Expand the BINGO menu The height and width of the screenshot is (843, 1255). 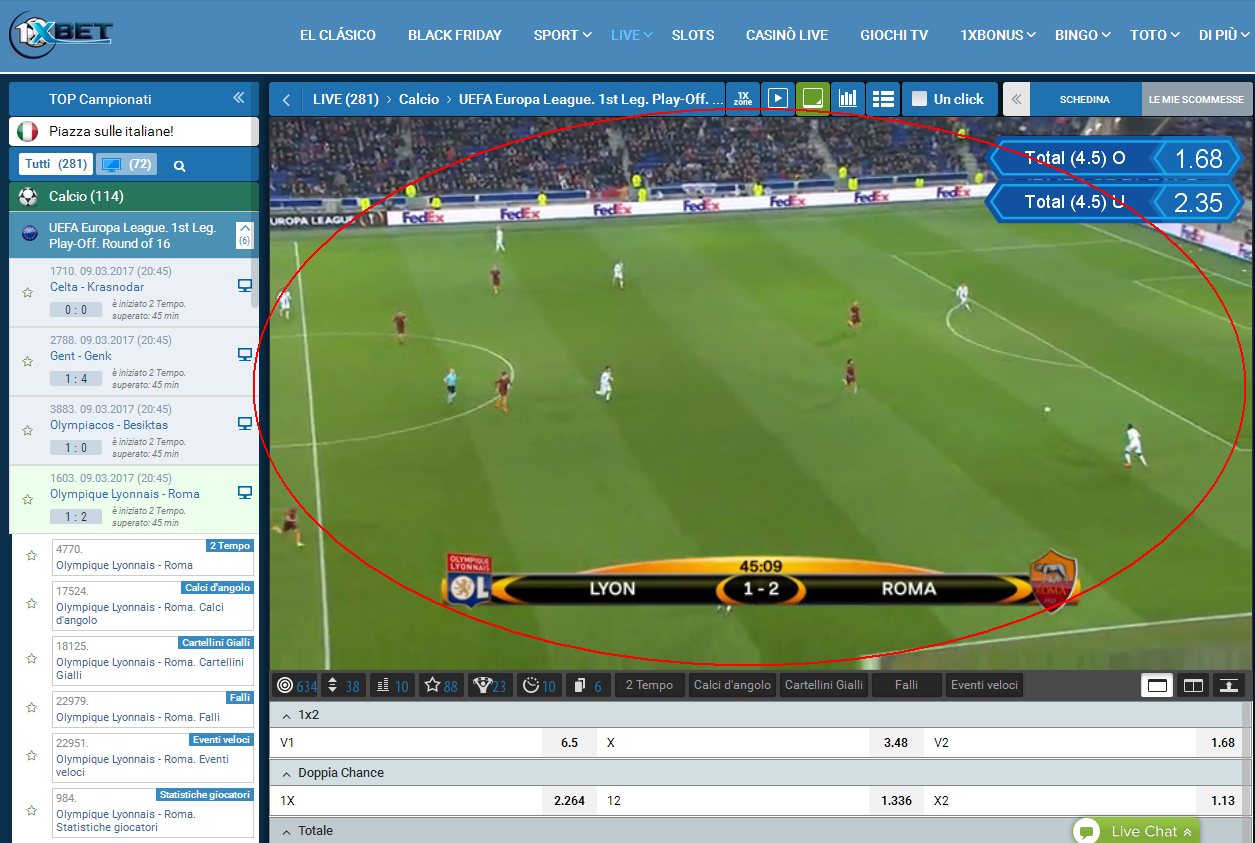tap(1082, 35)
